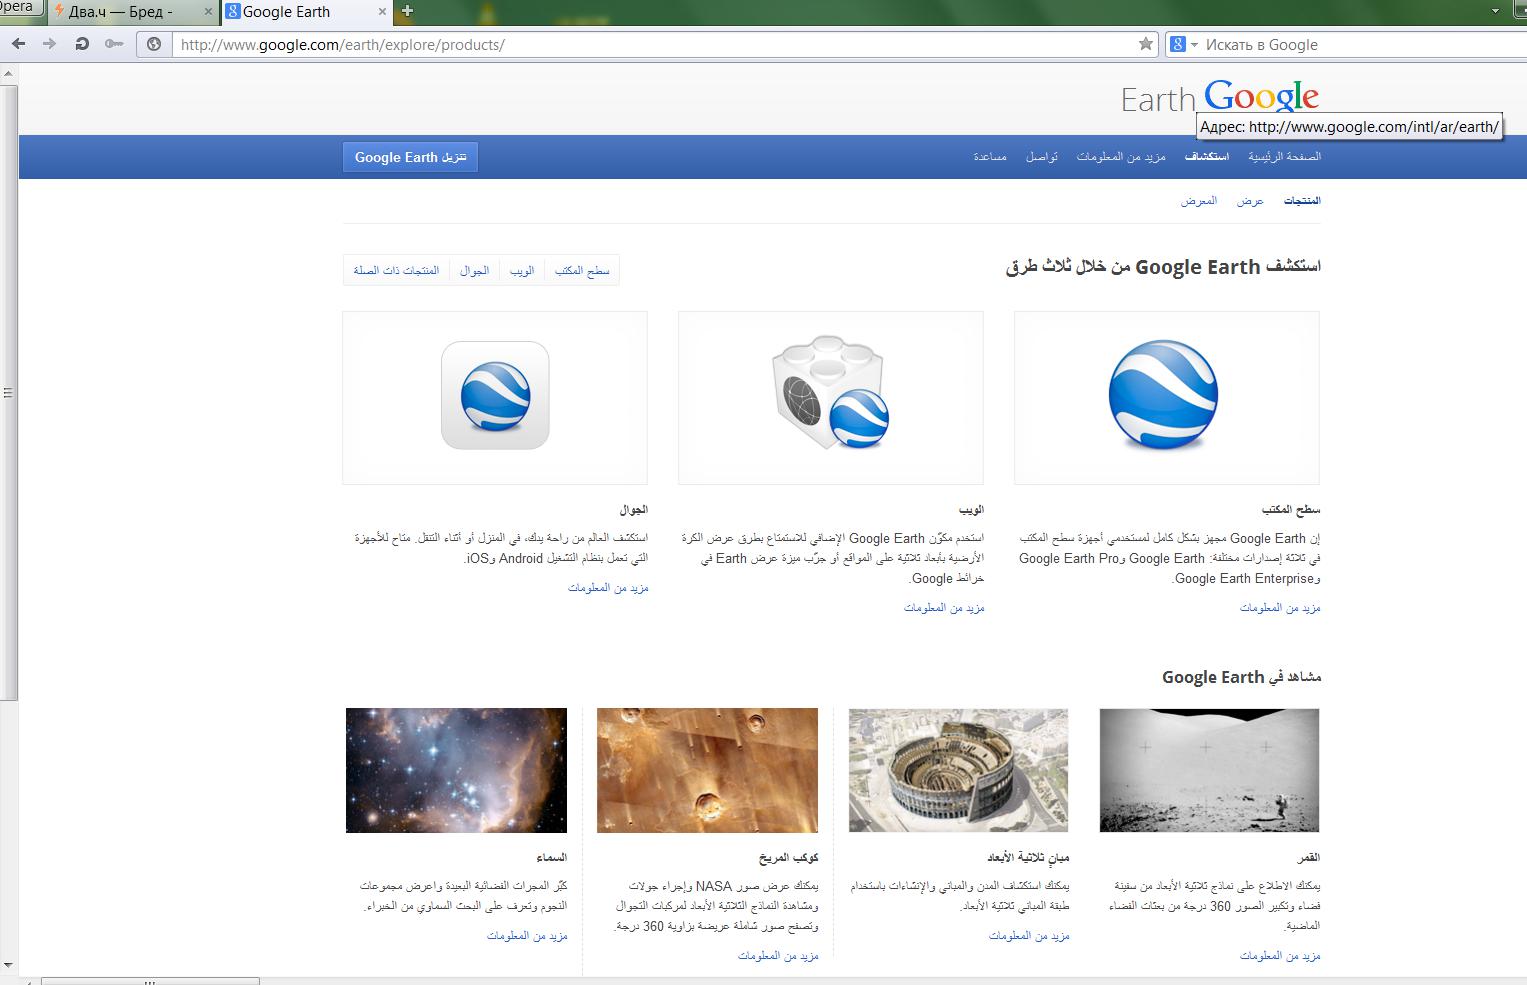This screenshot has height=985, width=1527.
Task: Open تواصل (Connect) in navigation bar
Action: (x=1042, y=157)
